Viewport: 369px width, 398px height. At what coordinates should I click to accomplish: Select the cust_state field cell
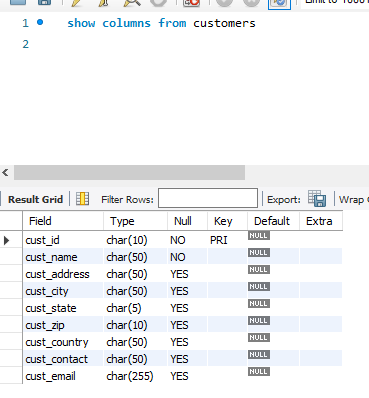(63, 308)
